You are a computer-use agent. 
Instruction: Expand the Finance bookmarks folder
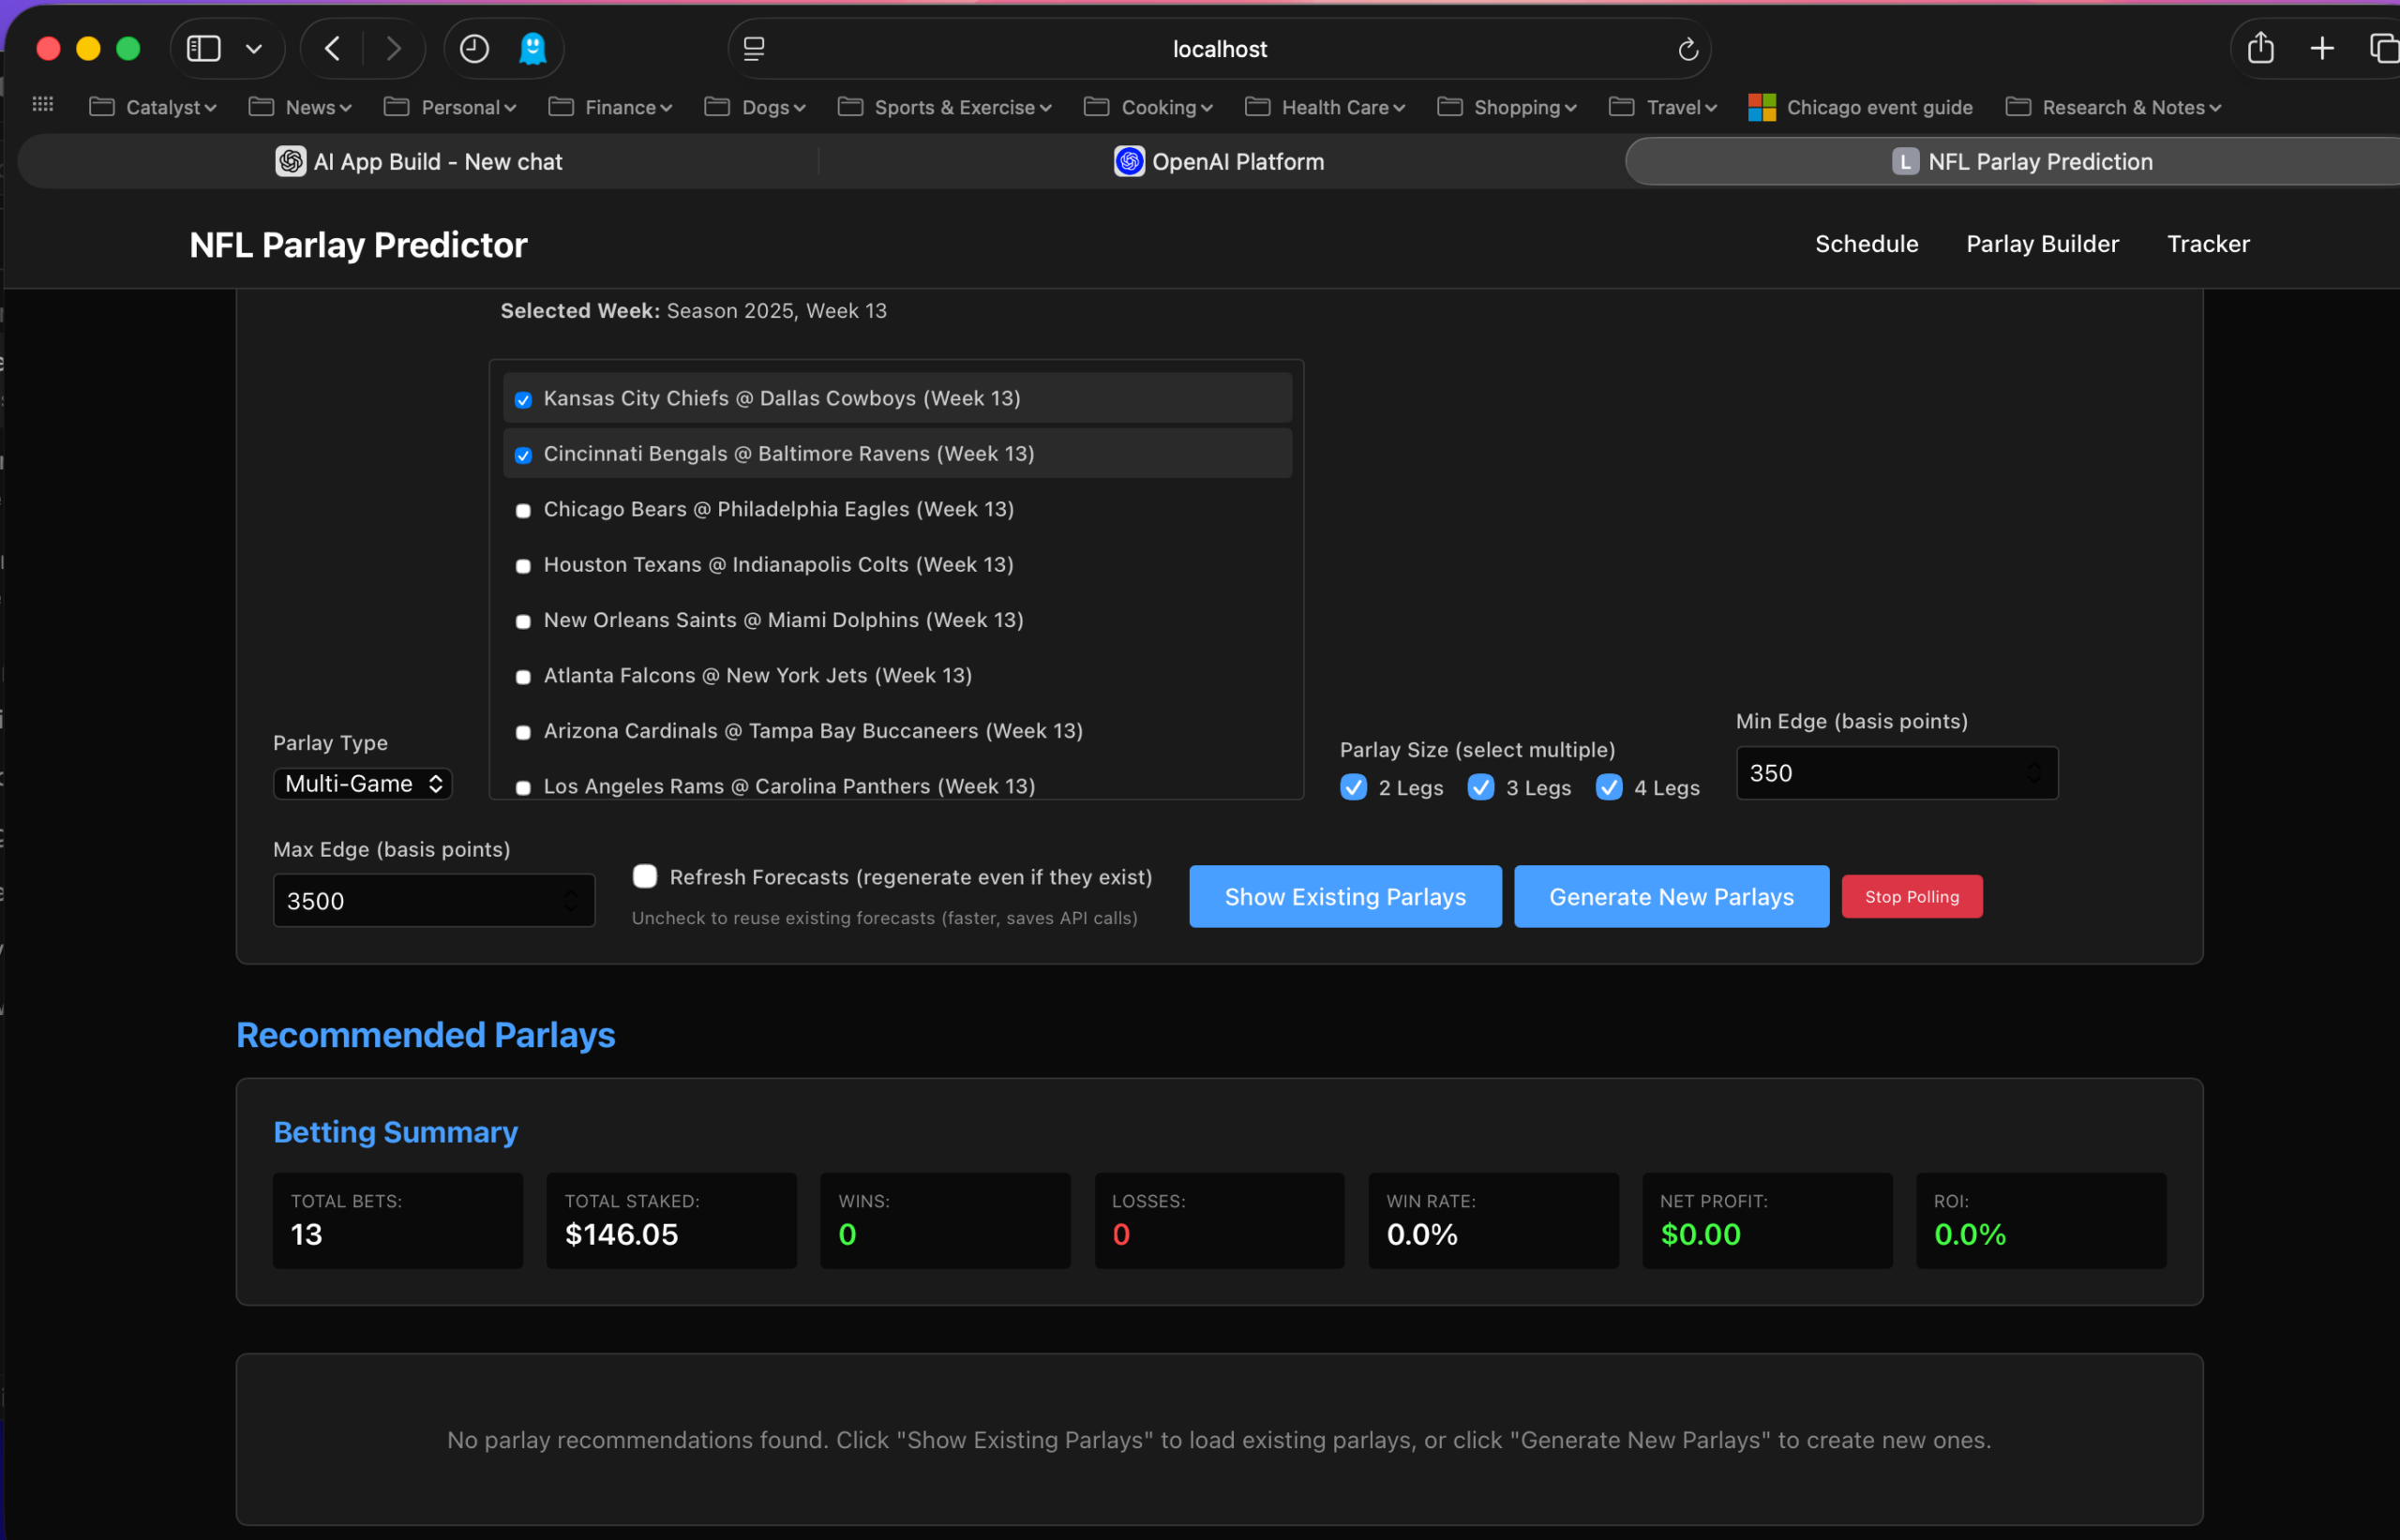611,107
